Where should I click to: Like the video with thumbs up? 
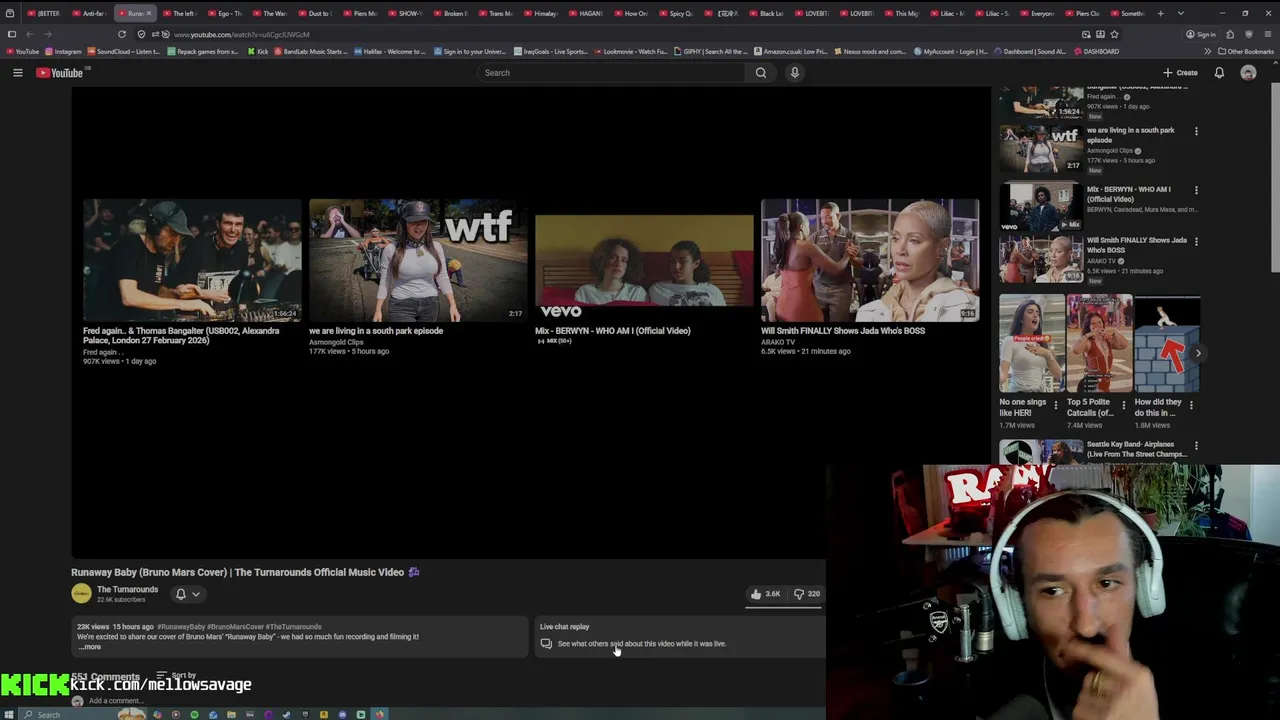click(766, 594)
